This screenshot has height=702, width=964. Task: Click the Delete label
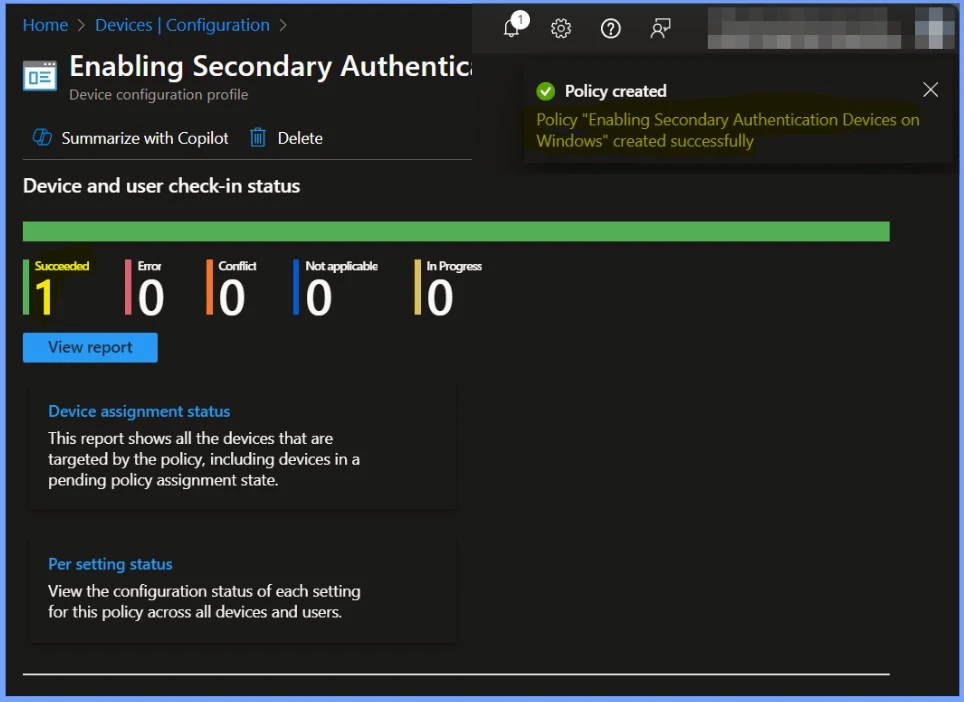coord(300,138)
